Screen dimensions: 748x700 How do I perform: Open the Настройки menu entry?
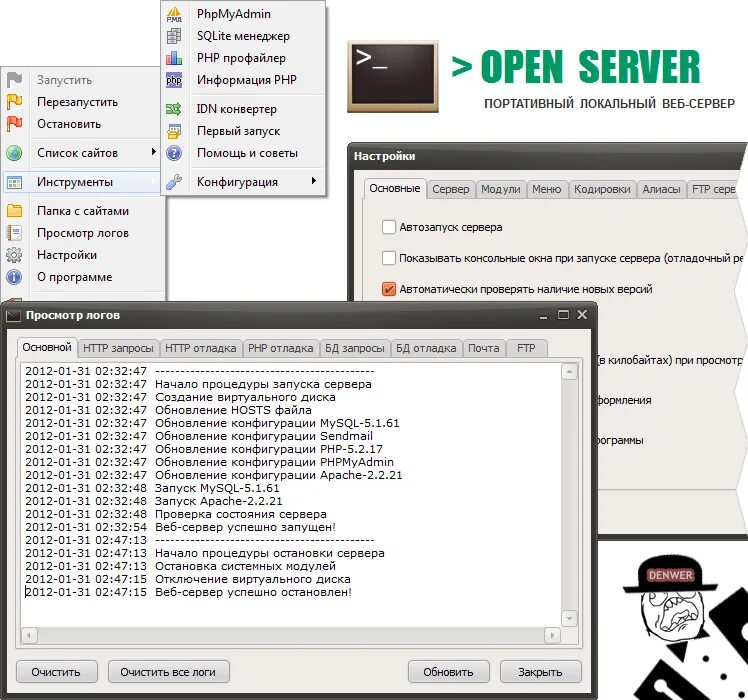(67, 255)
